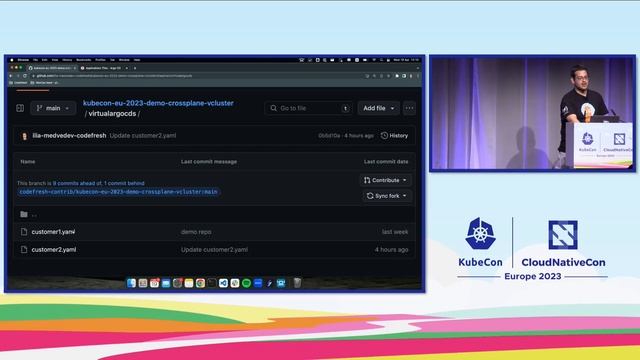Click the Sync fork refresh icon
Image resolution: width=640 pixels, height=360 pixels.
click(370, 196)
